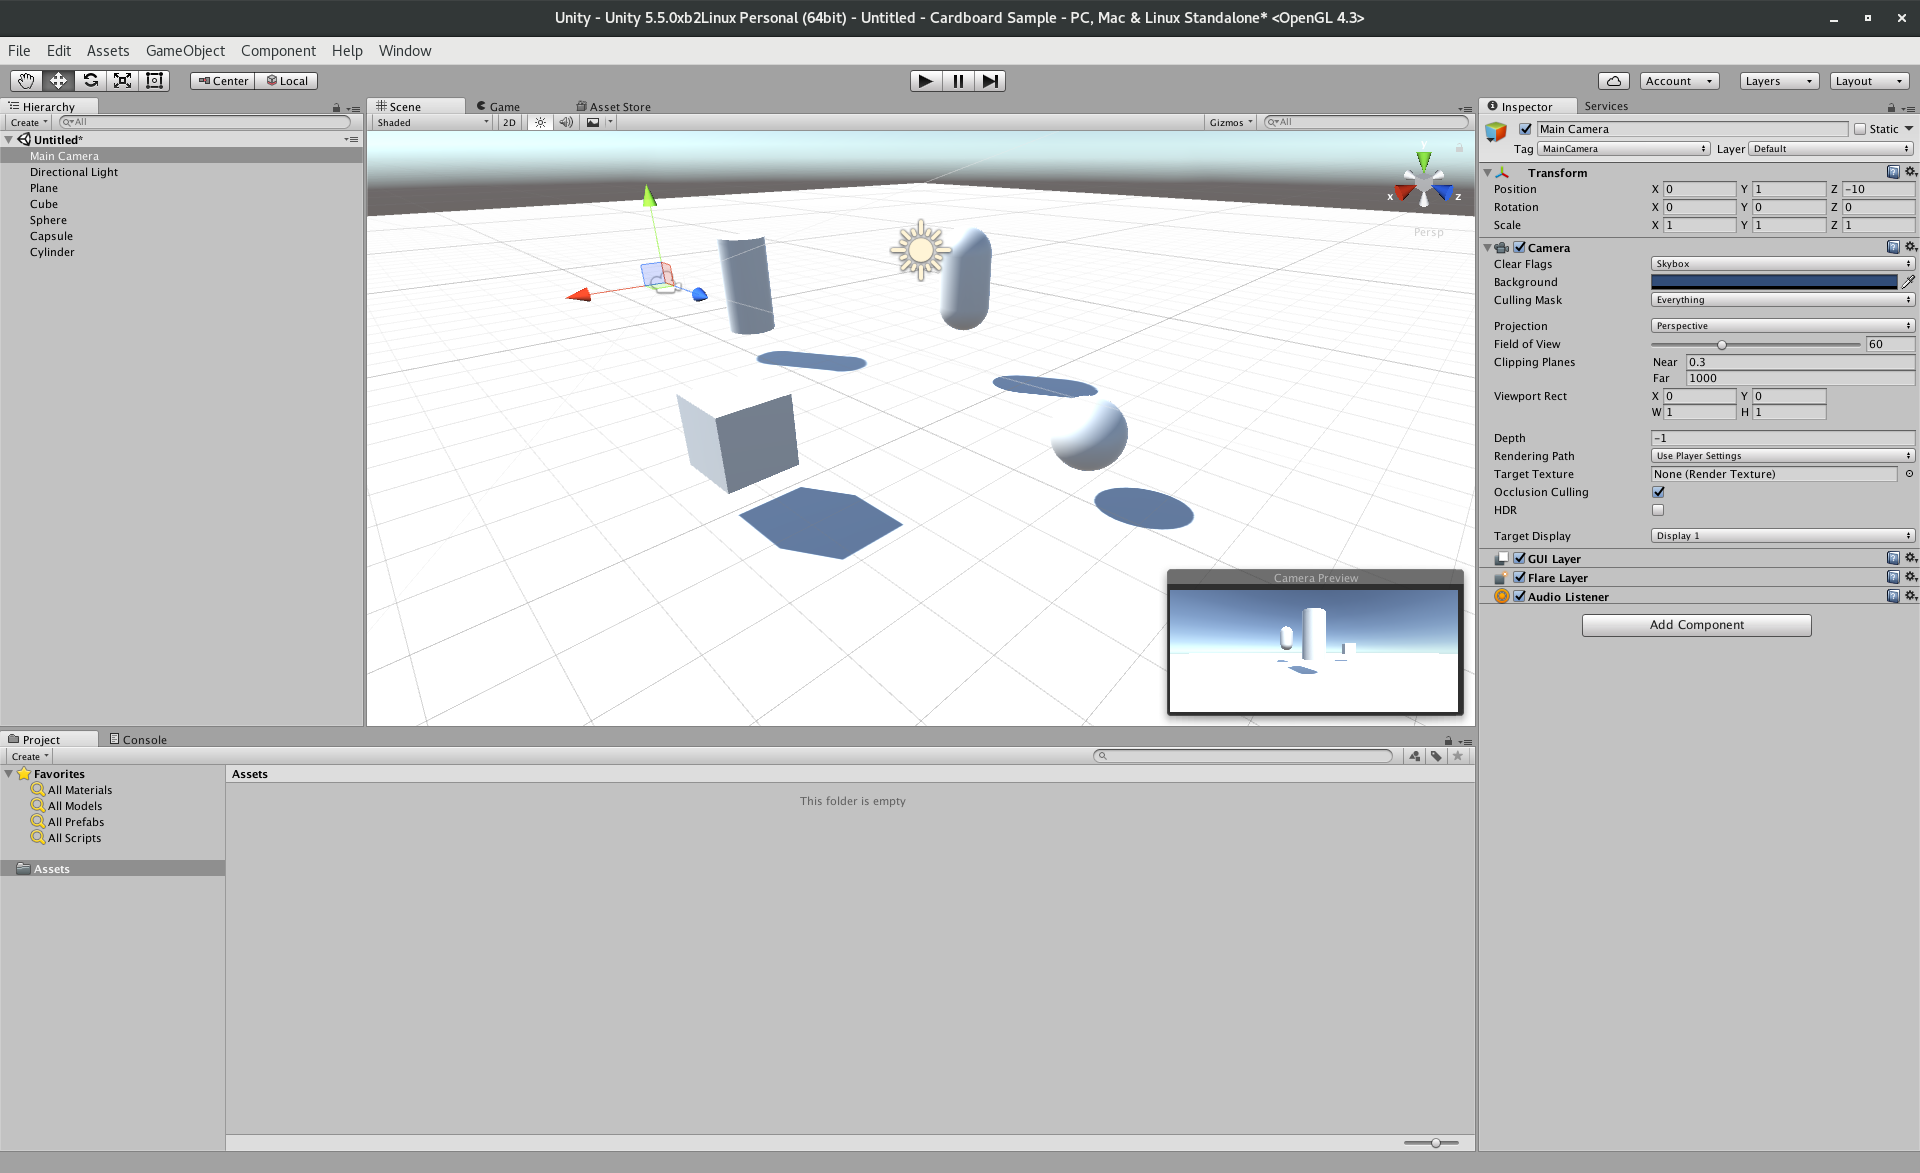Select Directional Light in Hierarchy
The width and height of the screenshot is (1920, 1173).
coord(74,172)
